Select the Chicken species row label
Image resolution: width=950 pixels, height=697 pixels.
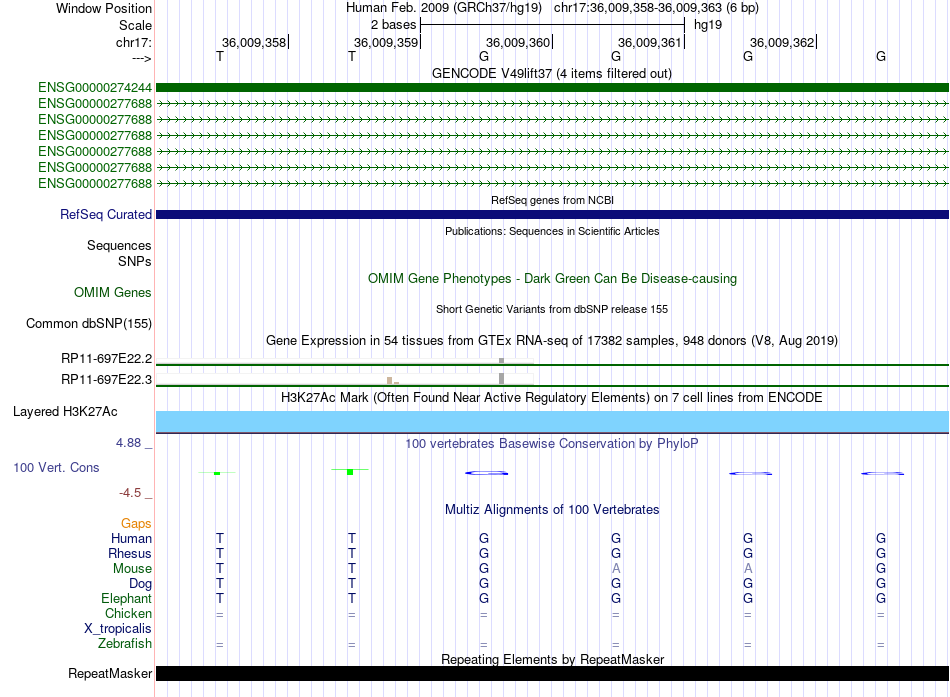(x=128, y=613)
